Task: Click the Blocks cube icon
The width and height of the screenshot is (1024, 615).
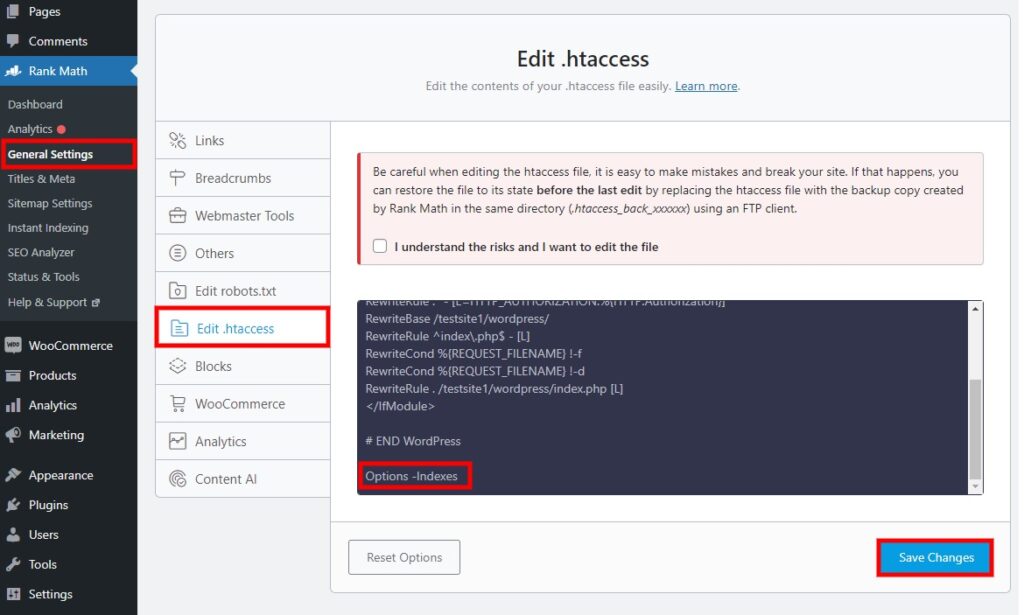Action: point(178,366)
